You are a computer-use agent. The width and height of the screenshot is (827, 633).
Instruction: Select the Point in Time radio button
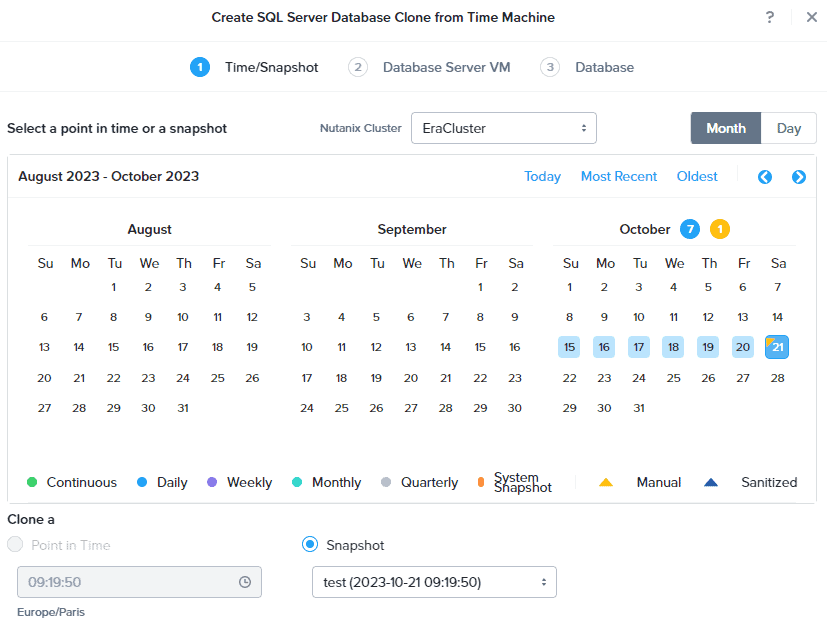(15, 545)
